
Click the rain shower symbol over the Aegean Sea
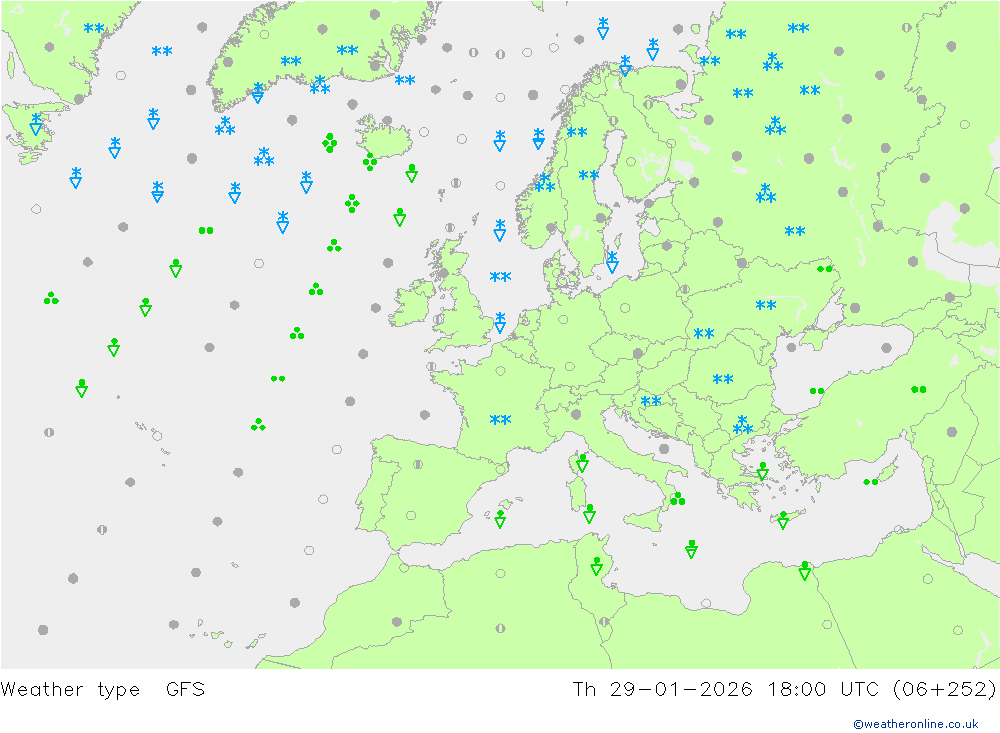[x=763, y=471]
